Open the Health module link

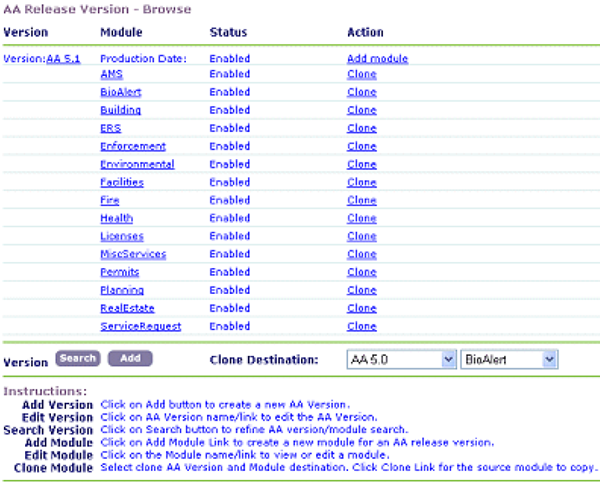click(x=116, y=218)
